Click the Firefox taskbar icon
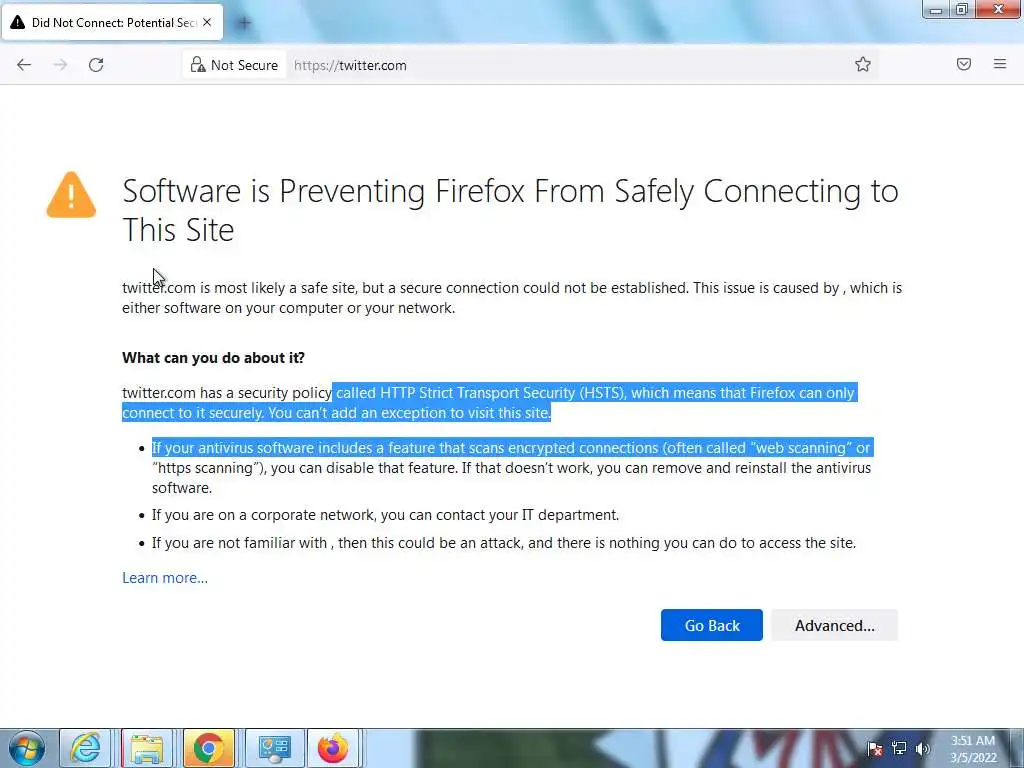1024x768 pixels. click(333, 748)
